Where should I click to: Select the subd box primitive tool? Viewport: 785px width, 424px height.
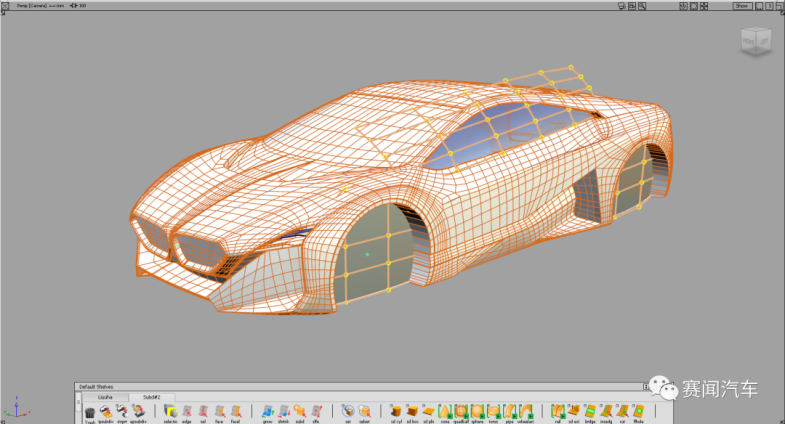tap(412, 412)
